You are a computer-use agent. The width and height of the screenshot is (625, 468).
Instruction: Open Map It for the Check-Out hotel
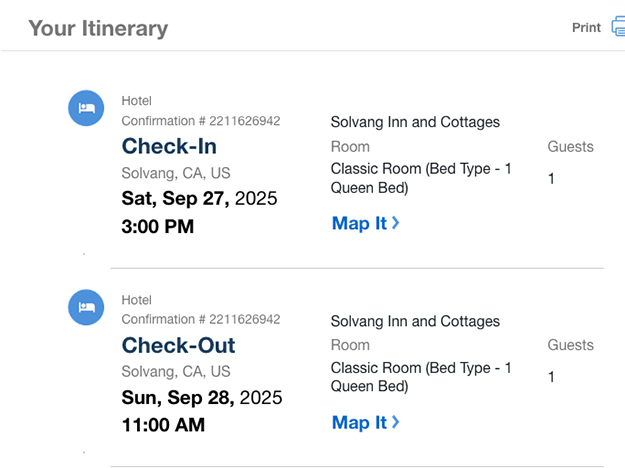coord(359,423)
